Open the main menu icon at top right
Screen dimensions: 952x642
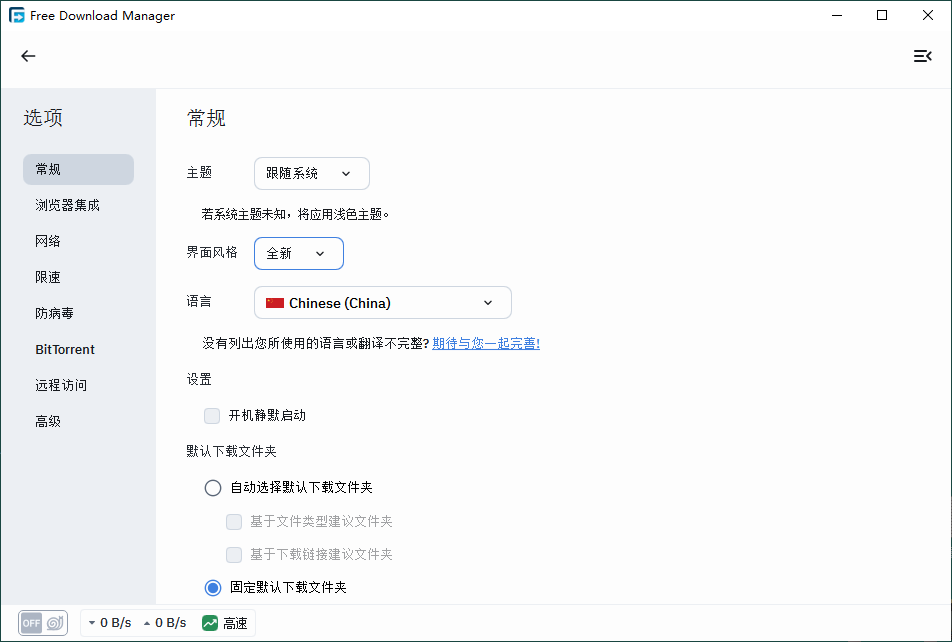pos(922,56)
